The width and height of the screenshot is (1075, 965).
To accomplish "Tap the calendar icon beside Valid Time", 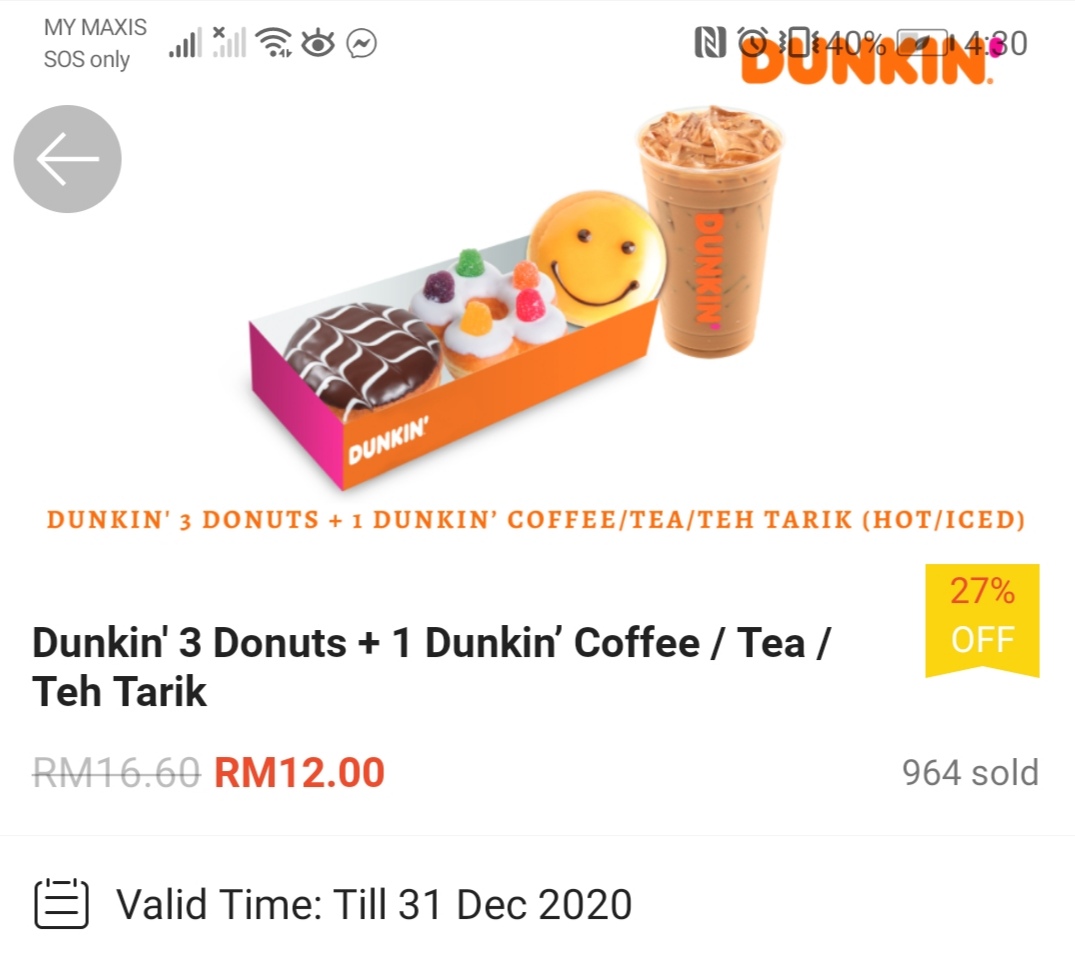I will tap(62, 904).
